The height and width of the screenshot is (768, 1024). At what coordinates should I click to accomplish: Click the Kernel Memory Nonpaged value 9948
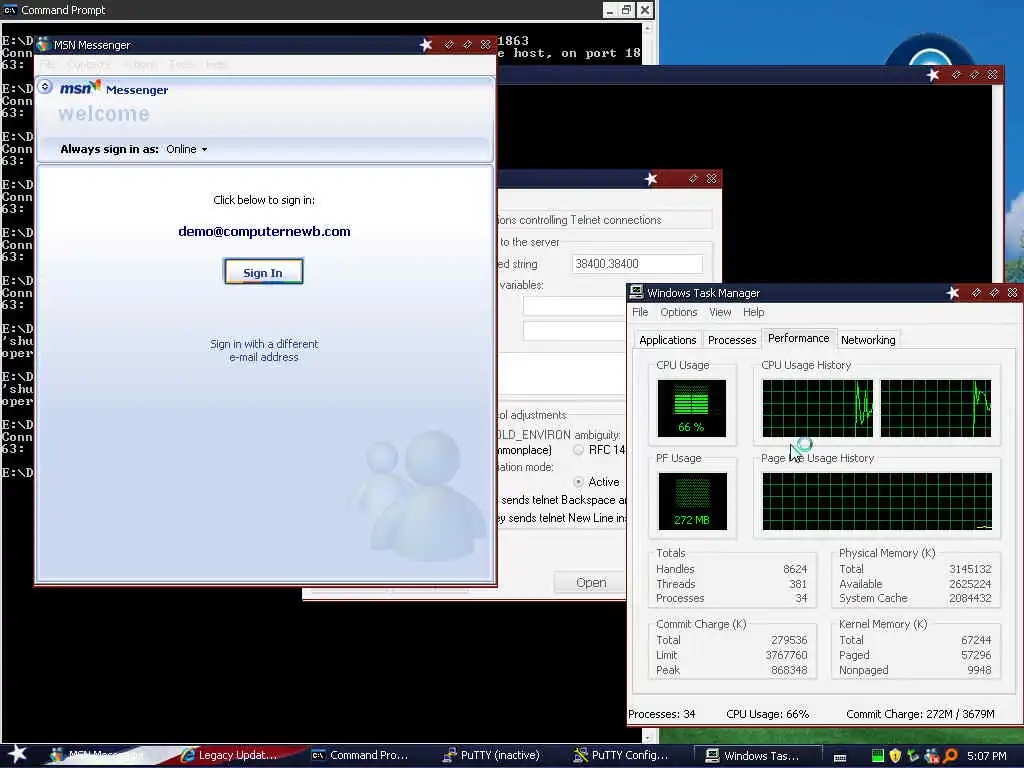pos(979,670)
